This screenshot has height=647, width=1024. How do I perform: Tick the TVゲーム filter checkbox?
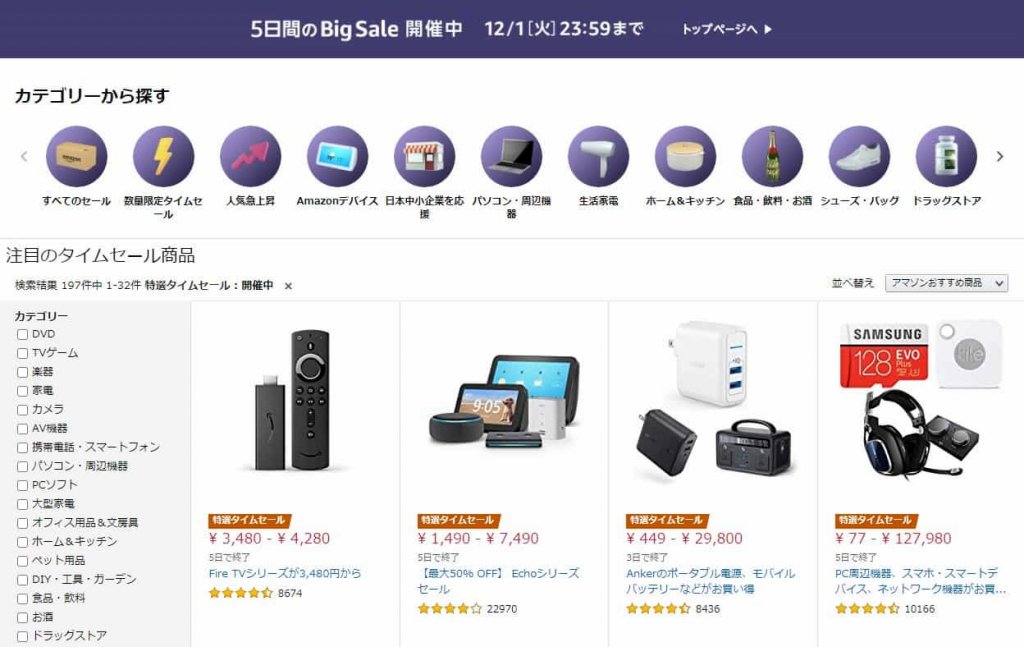[x=22, y=353]
